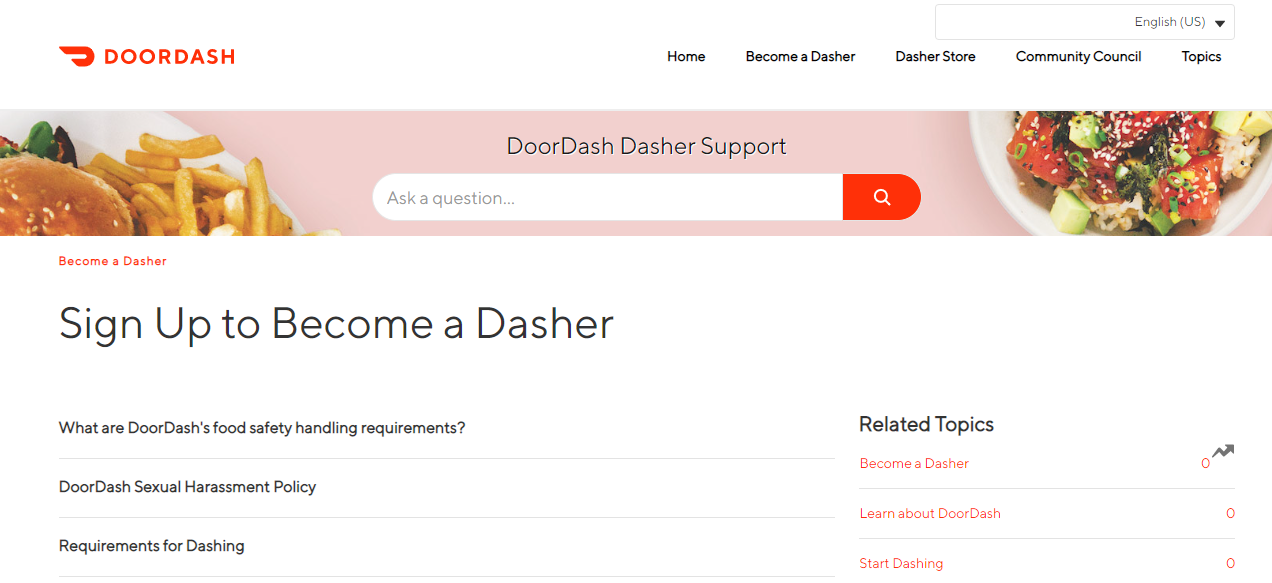The height and width of the screenshot is (583, 1272).
Task: Select Community Council from the navigation
Action: 1078,57
